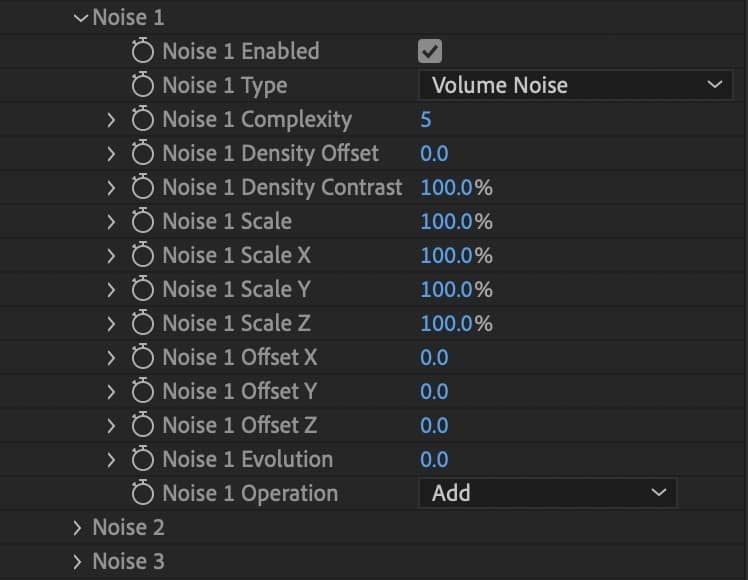Image resolution: width=748 pixels, height=580 pixels.
Task: Expand the Noise 2 group
Action: [79, 527]
